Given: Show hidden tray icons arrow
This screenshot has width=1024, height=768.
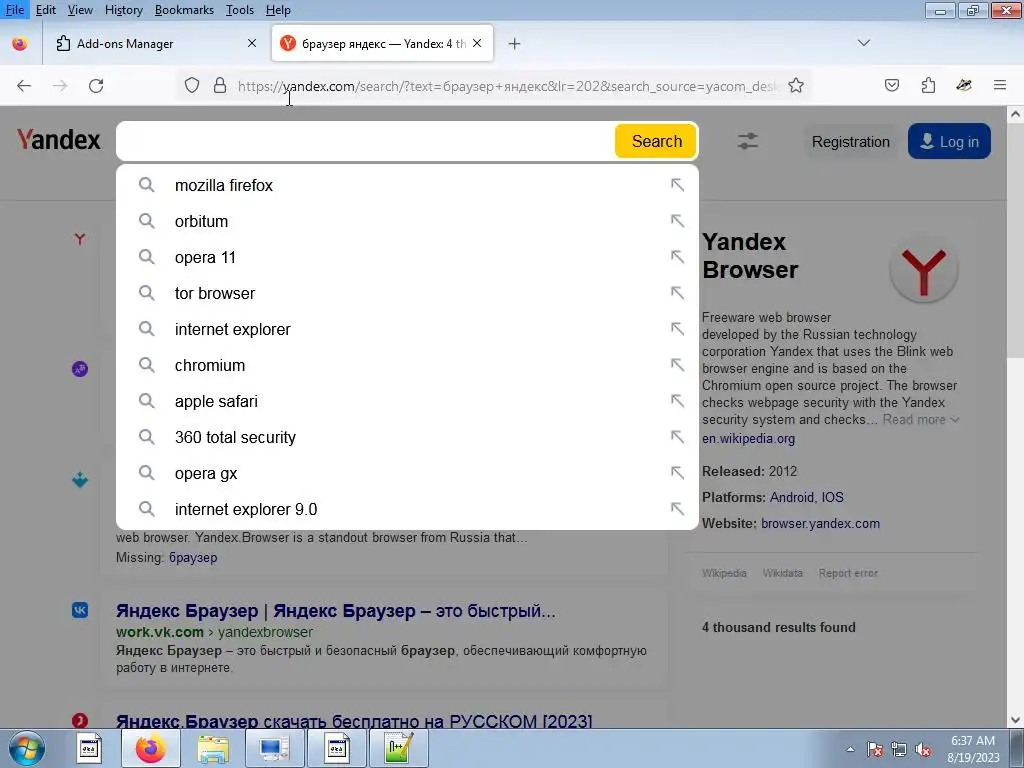Looking at the screenshot, I should 850,750.
